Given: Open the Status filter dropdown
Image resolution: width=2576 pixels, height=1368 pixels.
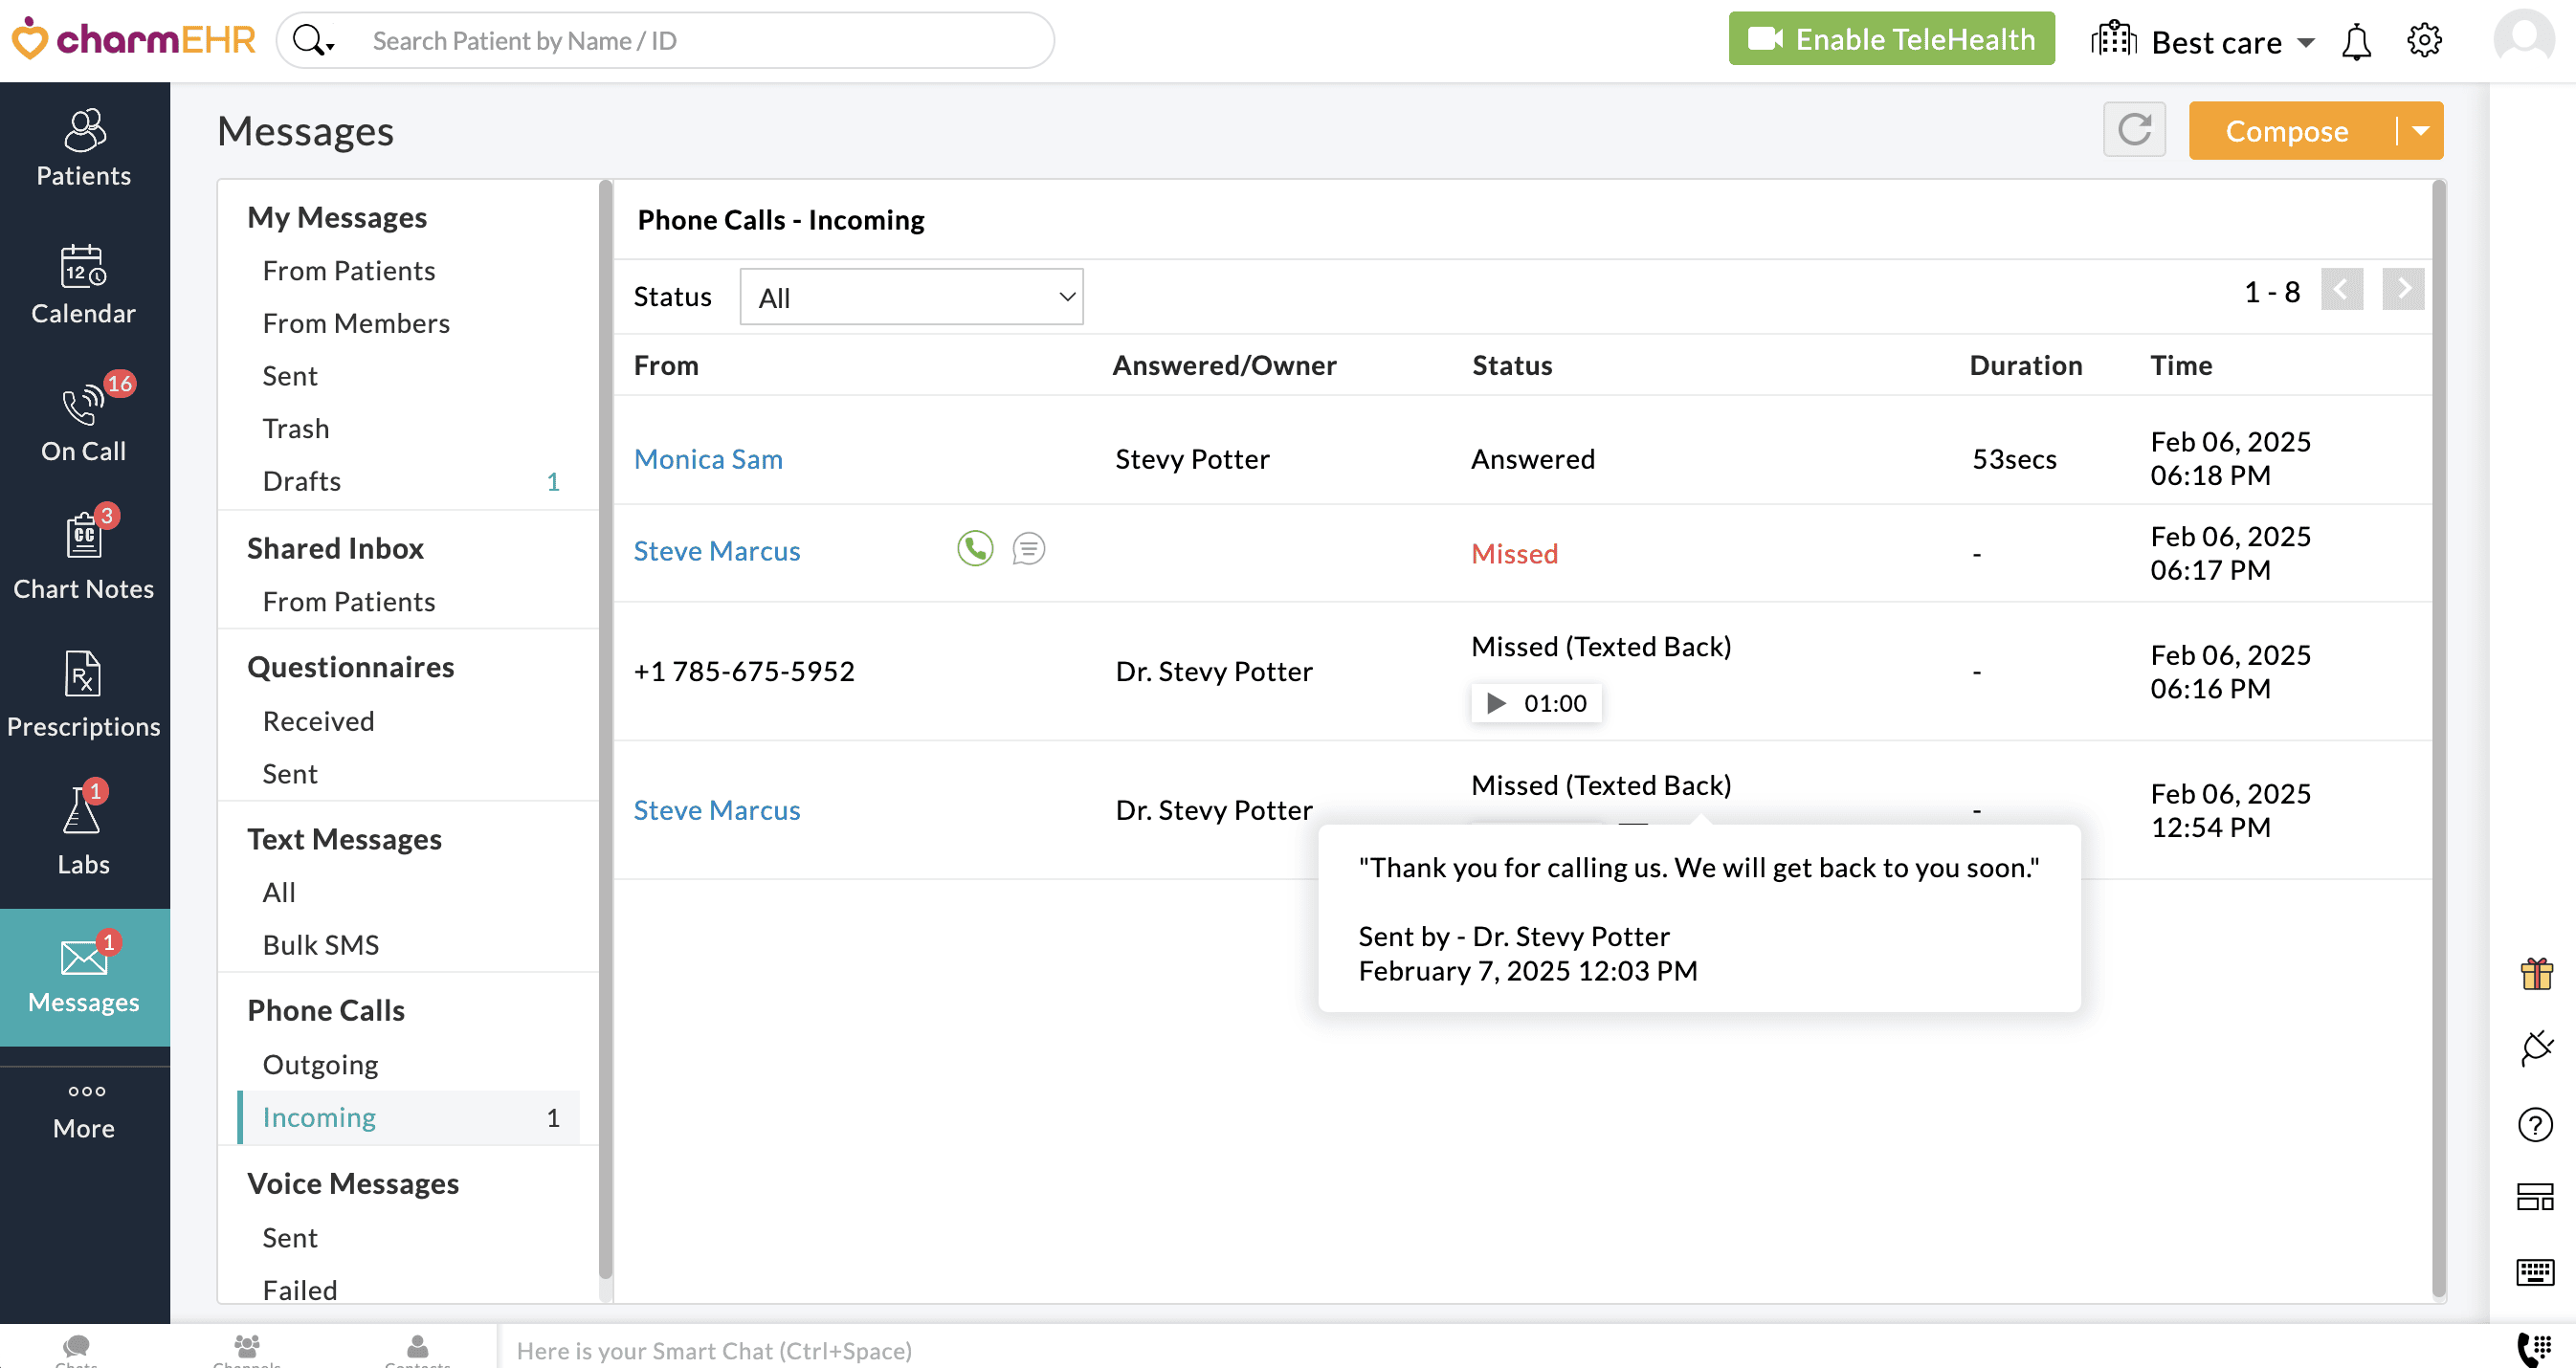Looking at the screenshot, I should coord(911,297).
